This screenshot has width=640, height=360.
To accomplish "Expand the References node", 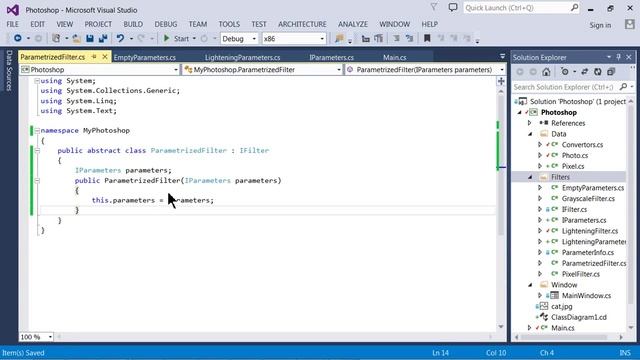I will pos(529,123).
